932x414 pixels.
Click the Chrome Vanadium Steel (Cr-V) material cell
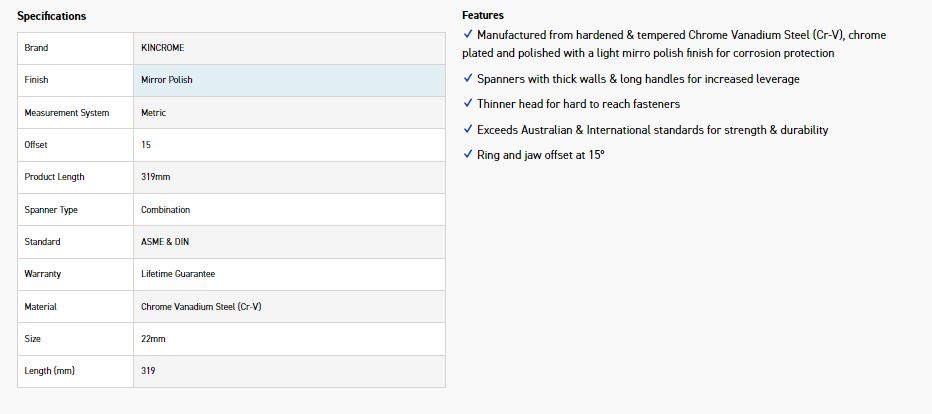coord(201,307)
